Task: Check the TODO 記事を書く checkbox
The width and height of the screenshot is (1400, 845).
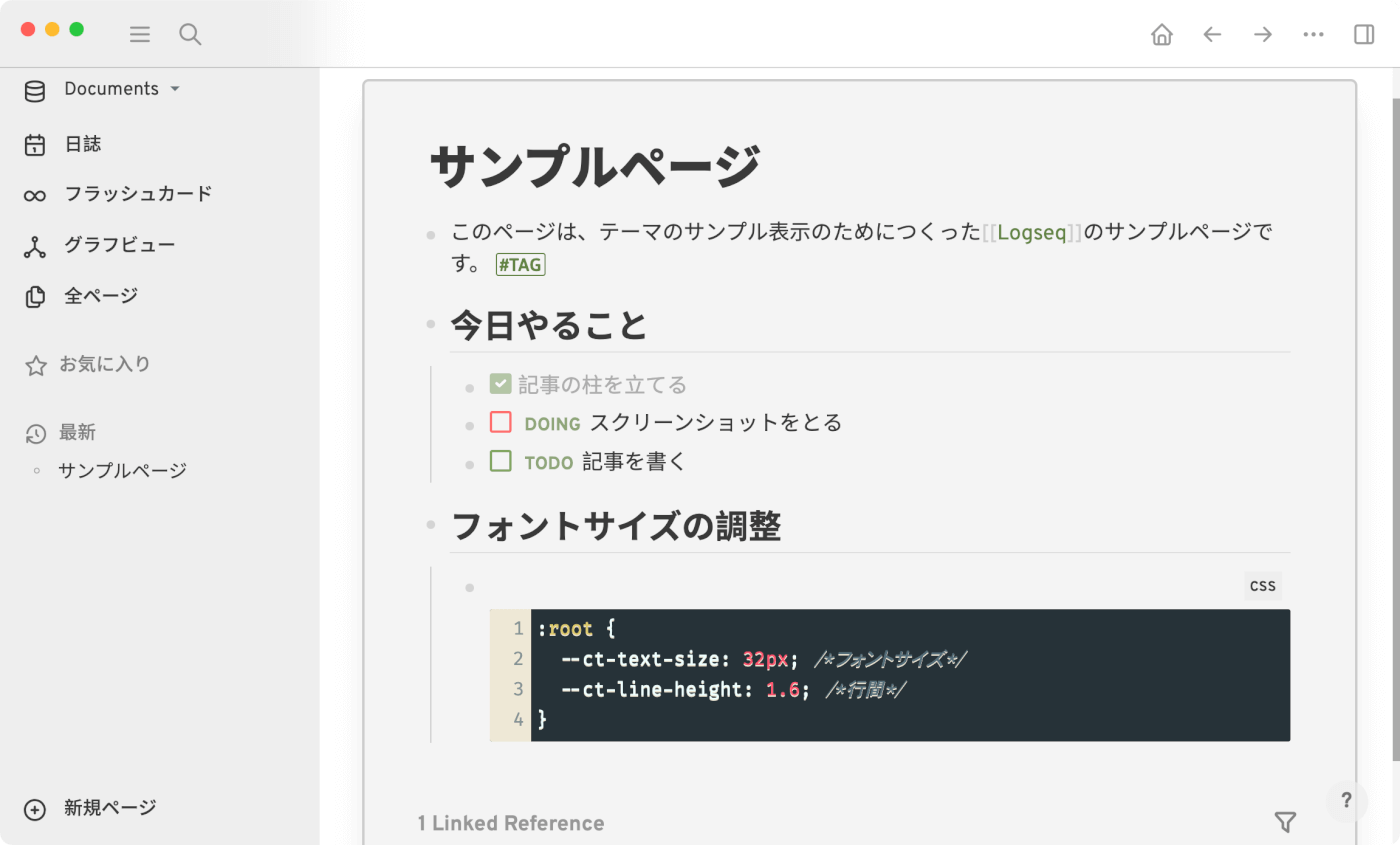Action: click(500, 461)
